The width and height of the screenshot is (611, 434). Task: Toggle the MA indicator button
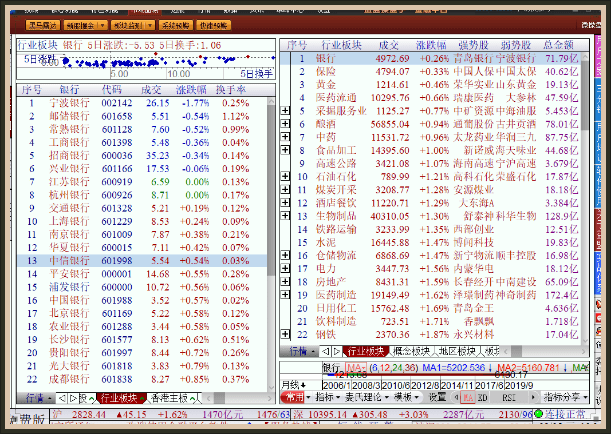[467, 397]
